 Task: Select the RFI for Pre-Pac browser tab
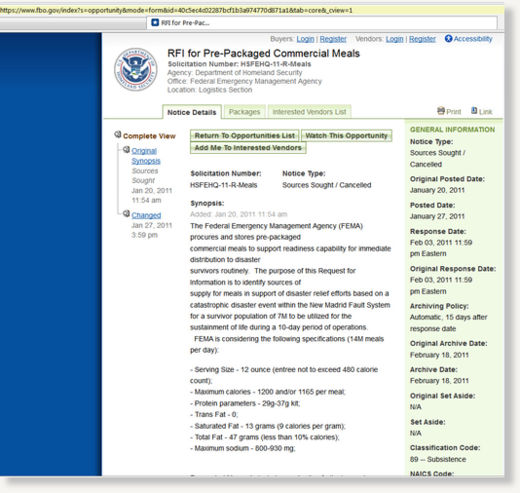pyautogui.click(x=322, y=23)
